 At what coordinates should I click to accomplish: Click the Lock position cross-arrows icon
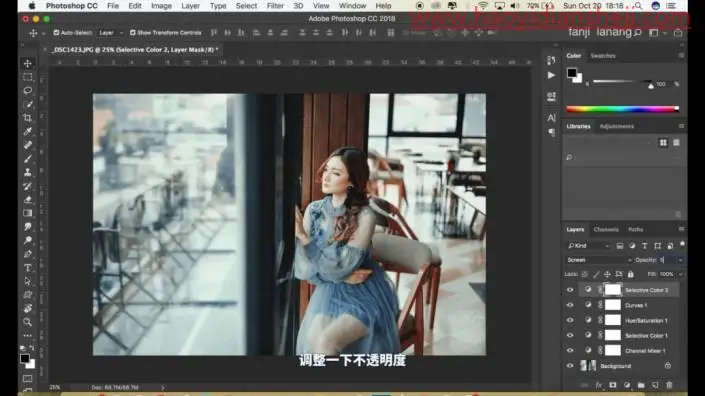tap(607, 274)
